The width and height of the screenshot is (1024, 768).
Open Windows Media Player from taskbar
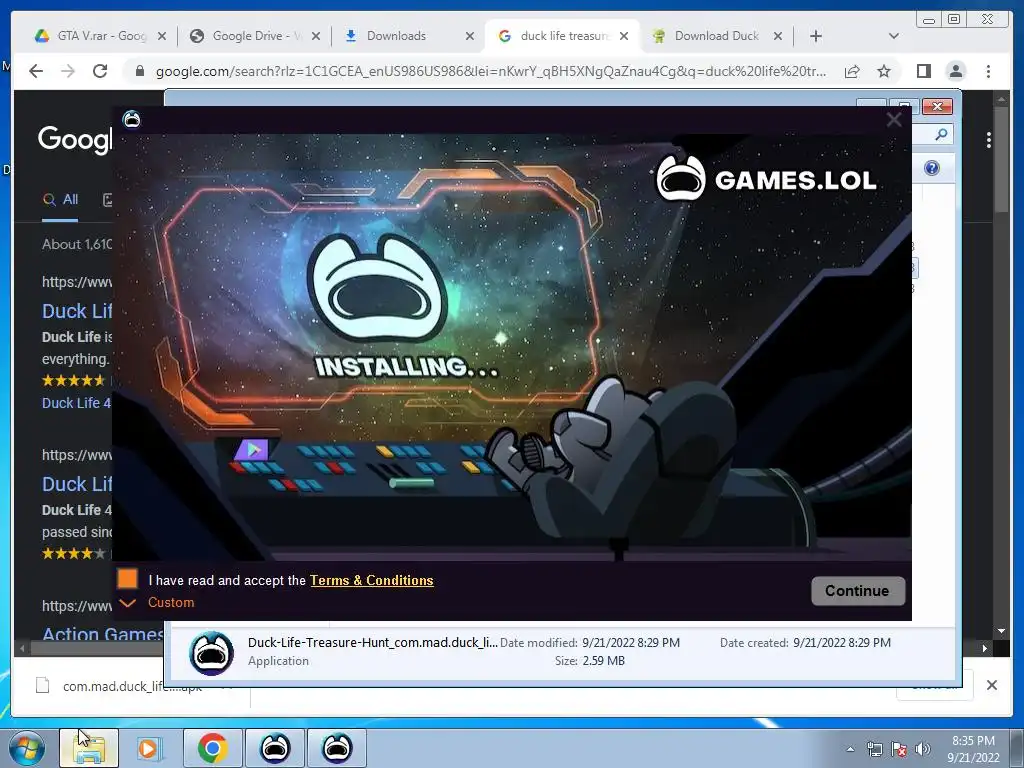point(150,748)
